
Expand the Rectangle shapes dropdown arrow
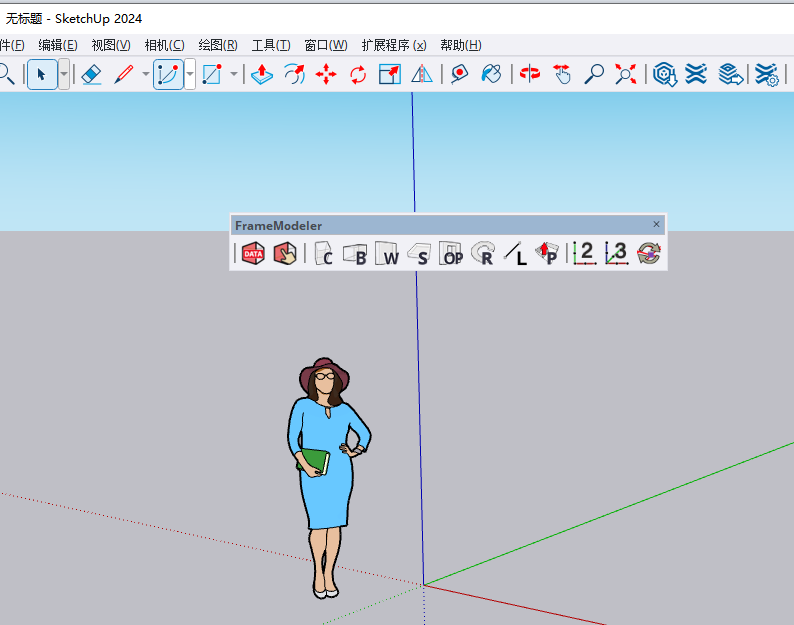coord(234,74)
